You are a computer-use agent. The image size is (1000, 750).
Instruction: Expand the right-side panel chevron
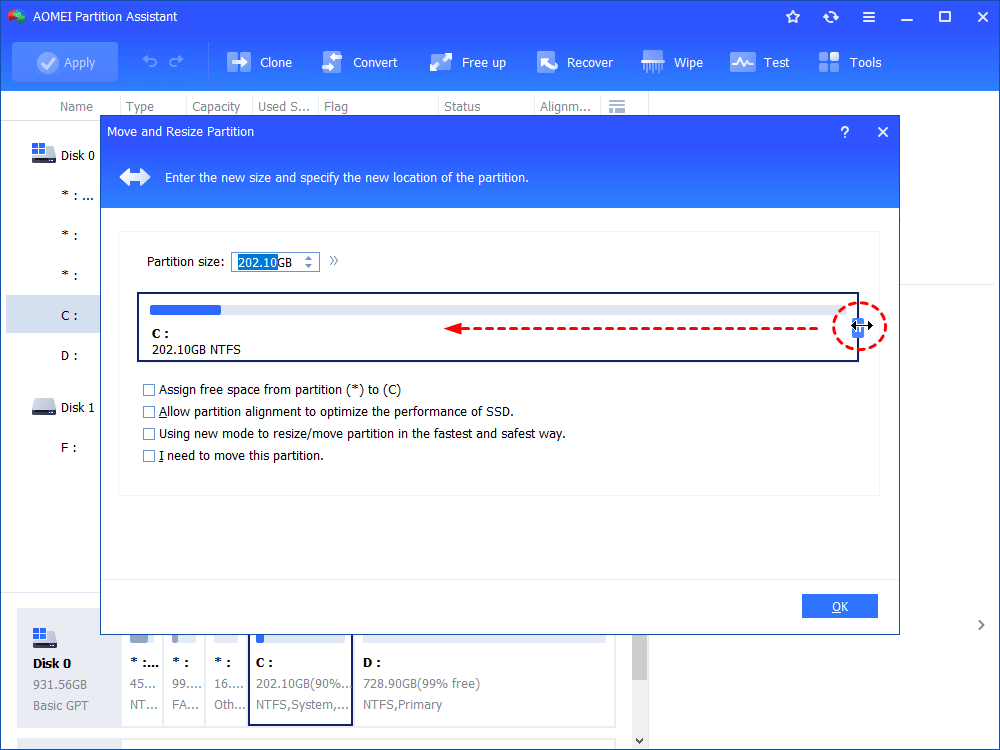(981, 624)
